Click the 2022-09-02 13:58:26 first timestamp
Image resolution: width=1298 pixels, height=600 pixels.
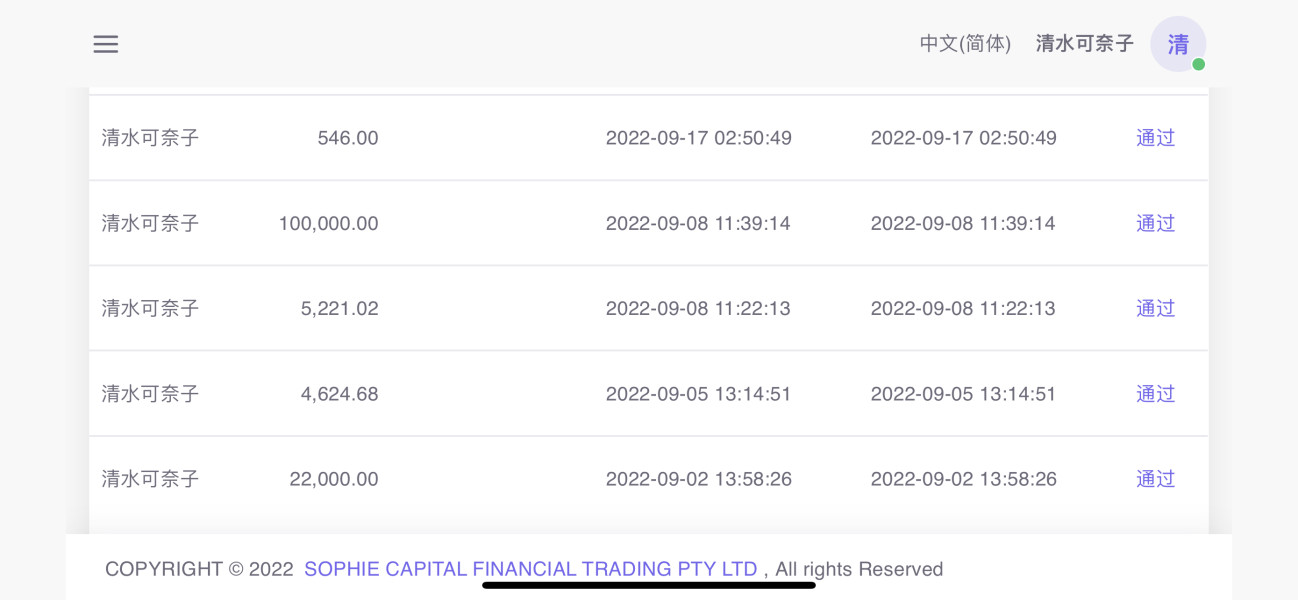(699, 479)
